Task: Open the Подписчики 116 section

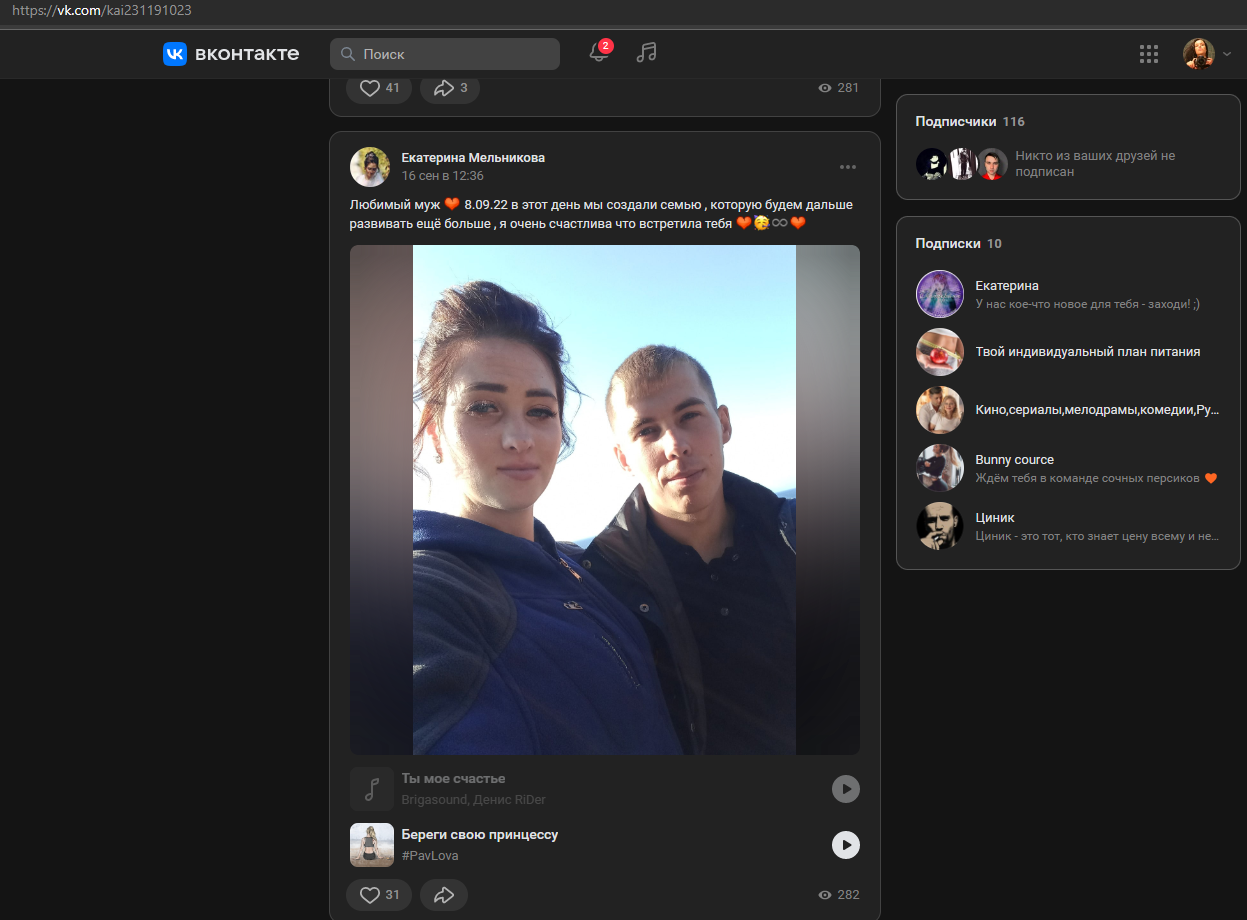Action: (x=970, y=121)
